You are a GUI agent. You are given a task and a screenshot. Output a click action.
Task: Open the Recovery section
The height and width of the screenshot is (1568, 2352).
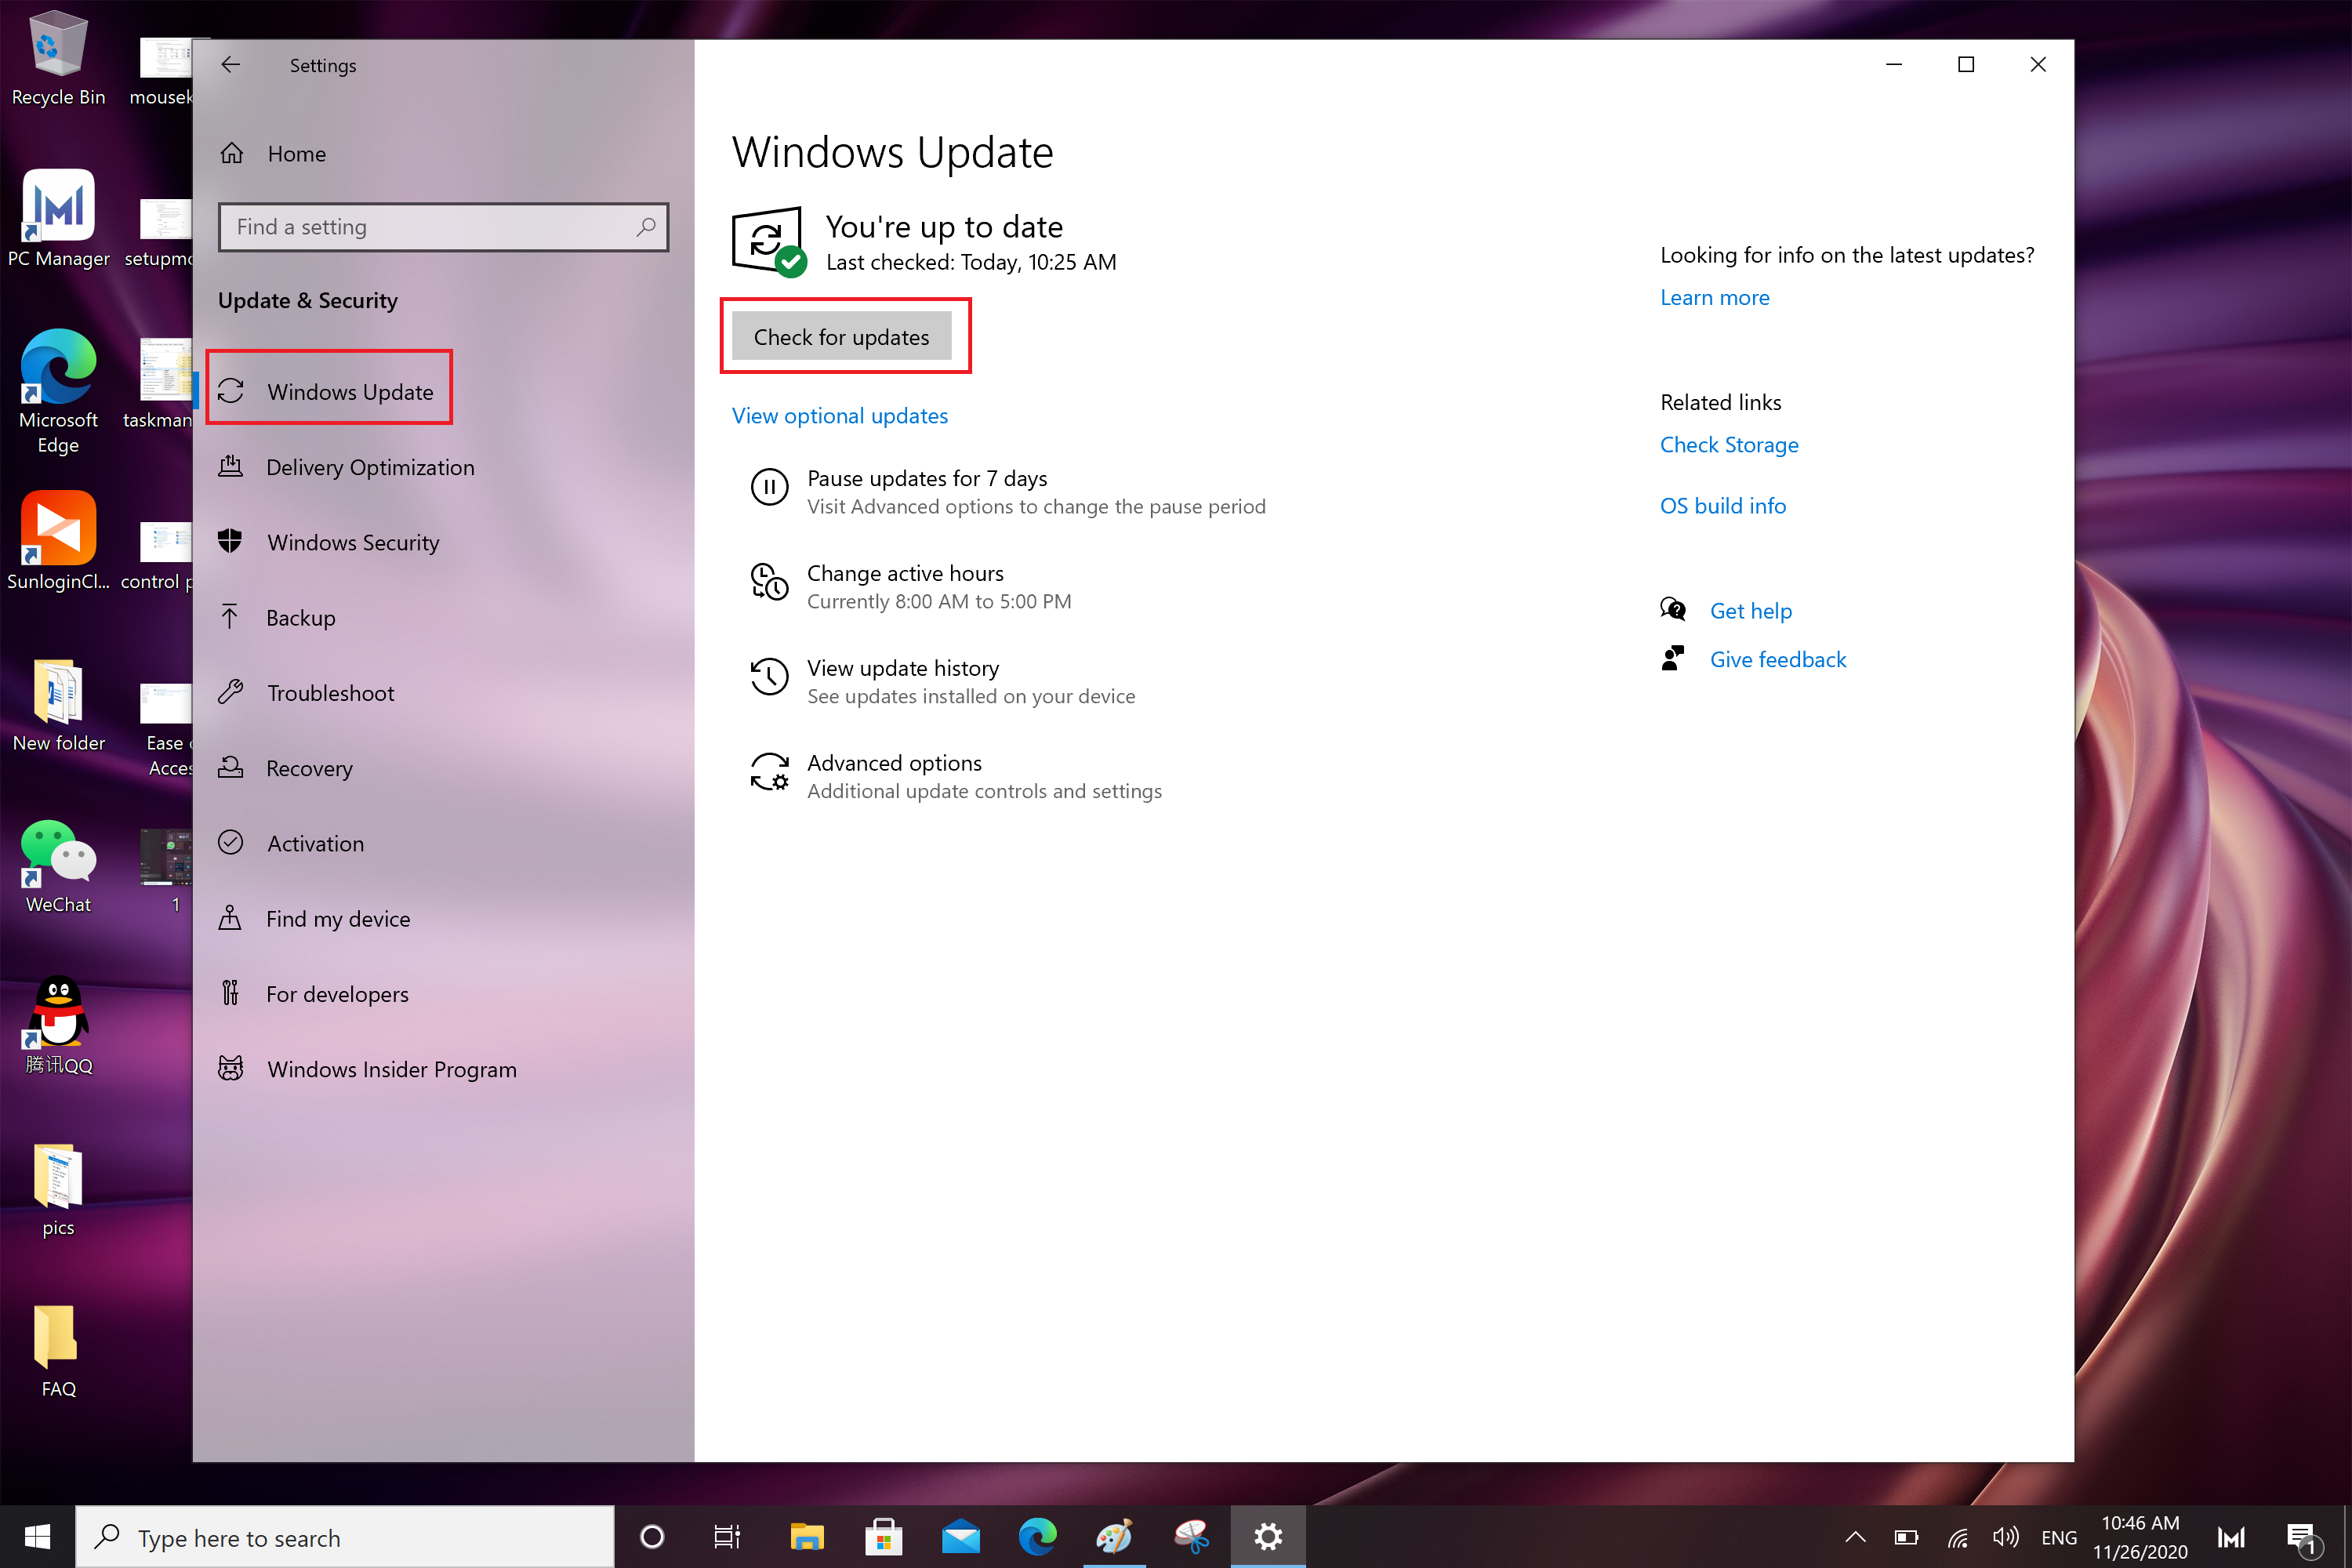(x=309, y=768)
